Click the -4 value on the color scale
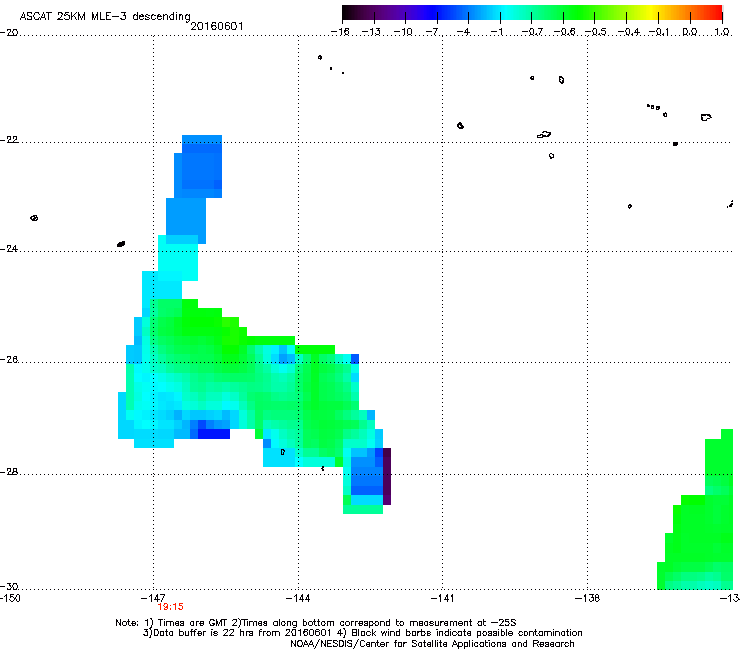 (x=463, y=32)
